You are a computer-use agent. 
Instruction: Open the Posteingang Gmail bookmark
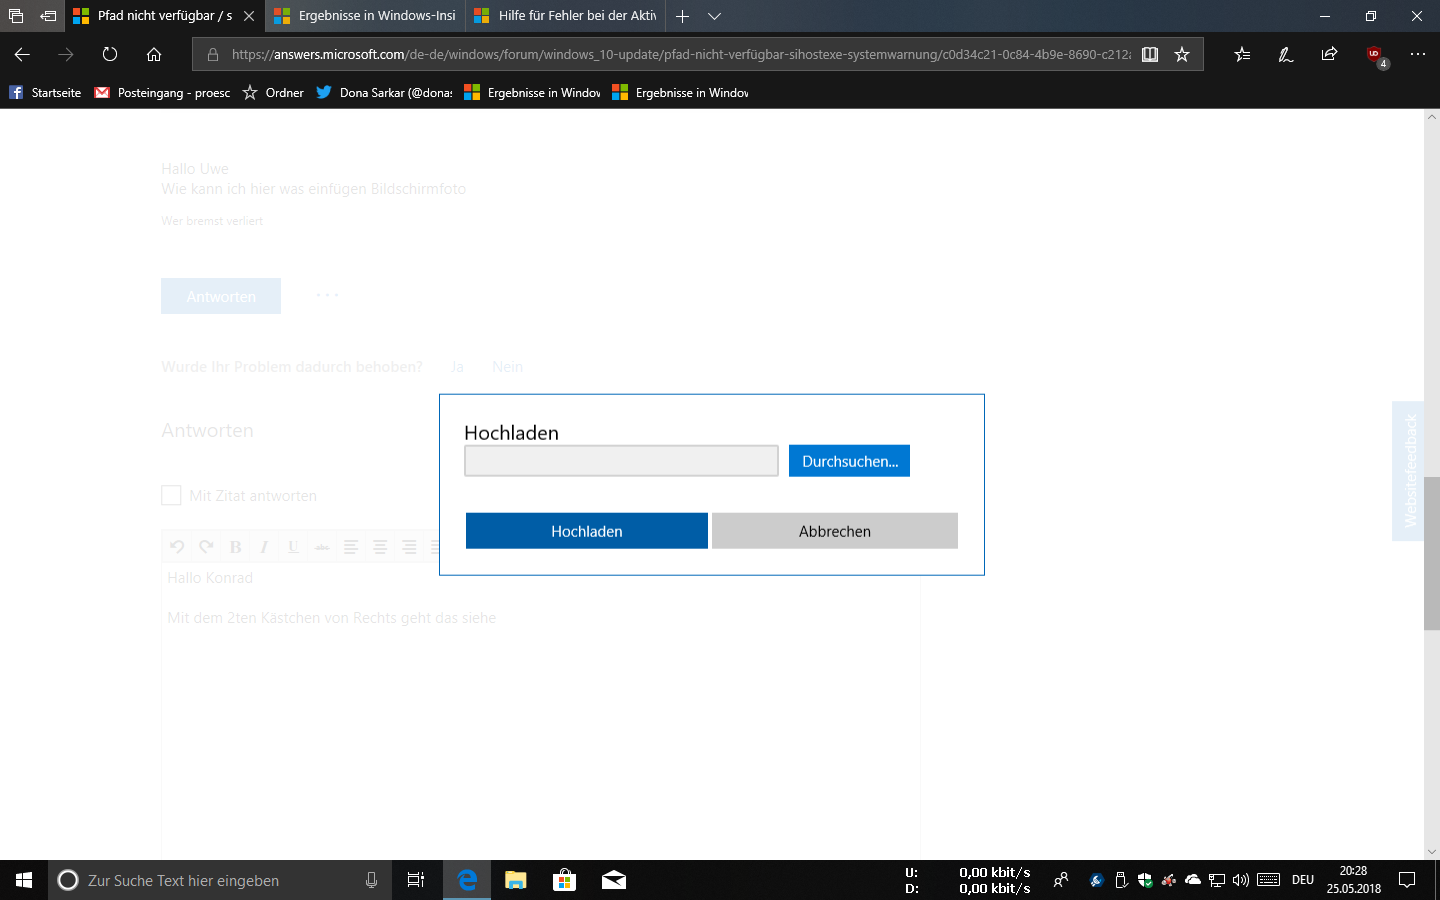point(162,92)
